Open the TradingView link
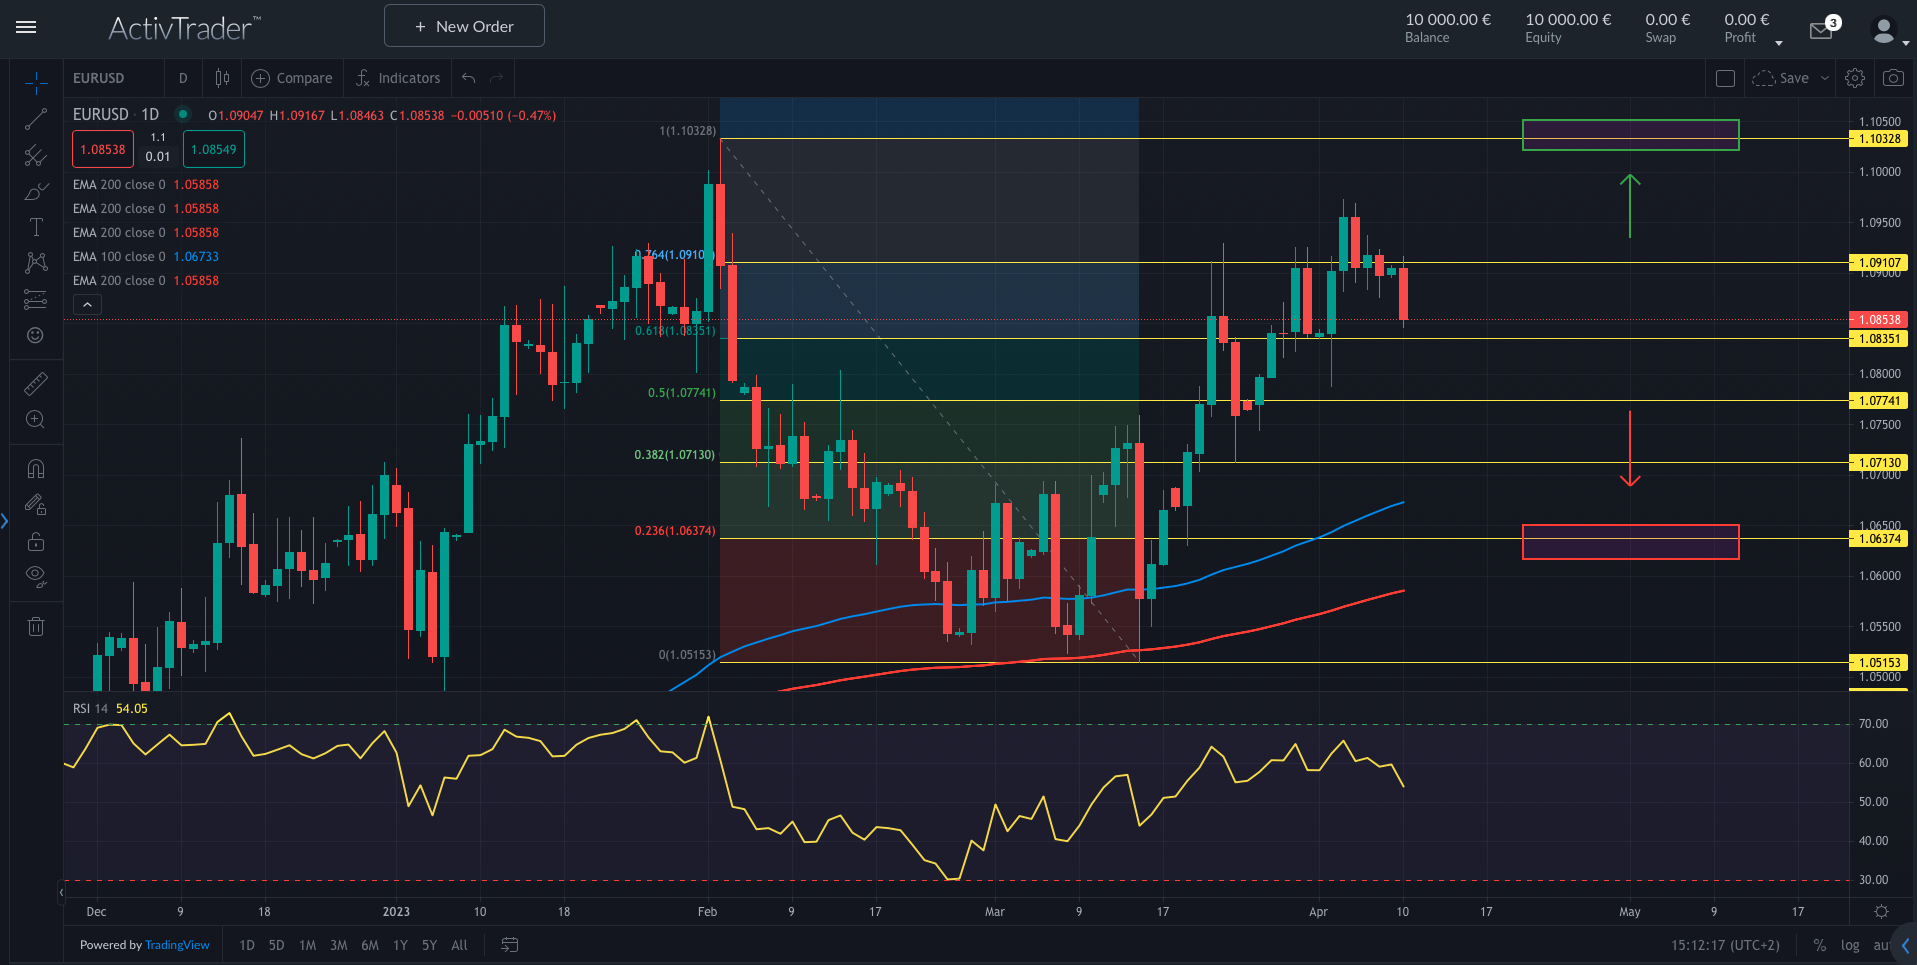This screenshot has height=965, width=1917. (177, 945)
